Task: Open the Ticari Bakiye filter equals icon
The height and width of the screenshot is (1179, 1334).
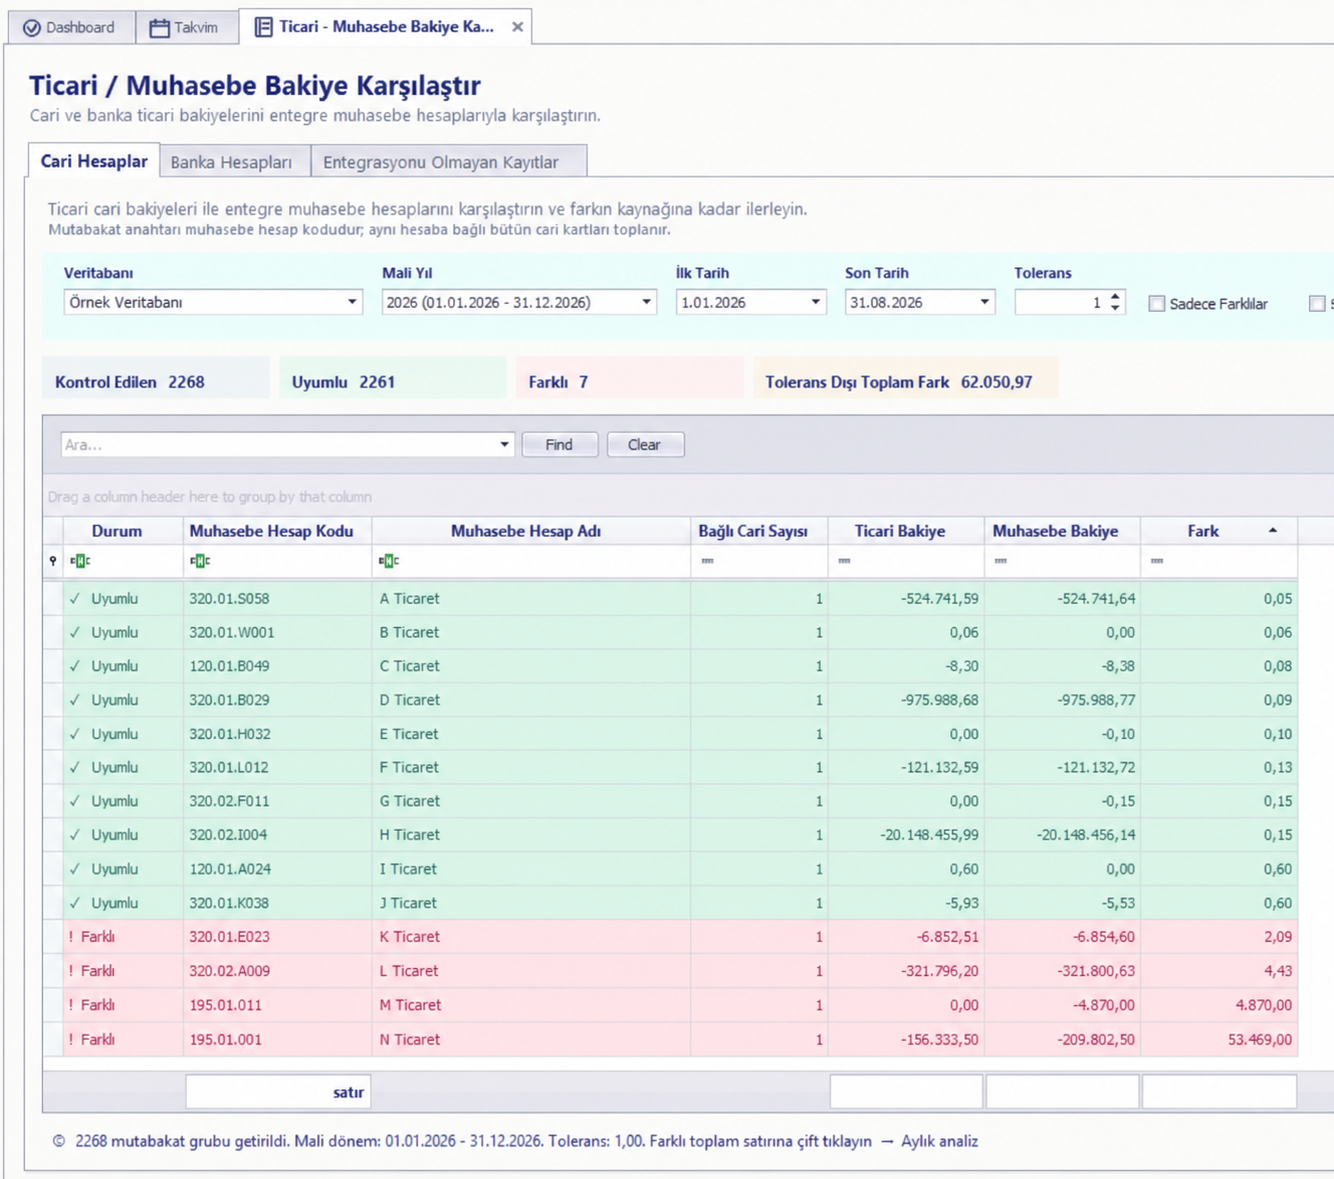Action: click(844, 561)
